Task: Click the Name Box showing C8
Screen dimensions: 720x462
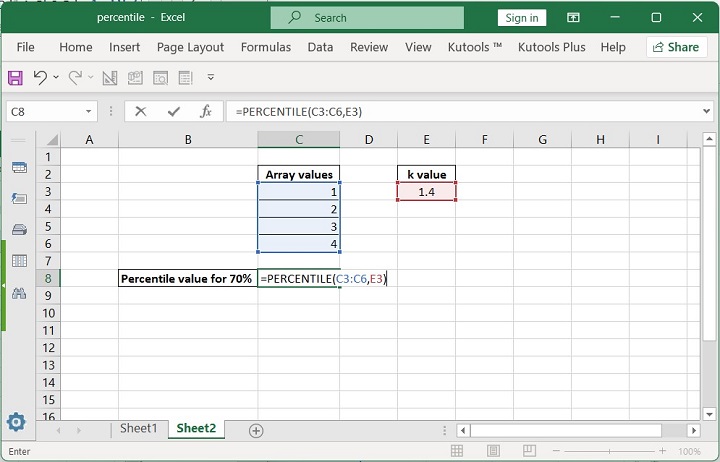Action: tap(45, 112)
